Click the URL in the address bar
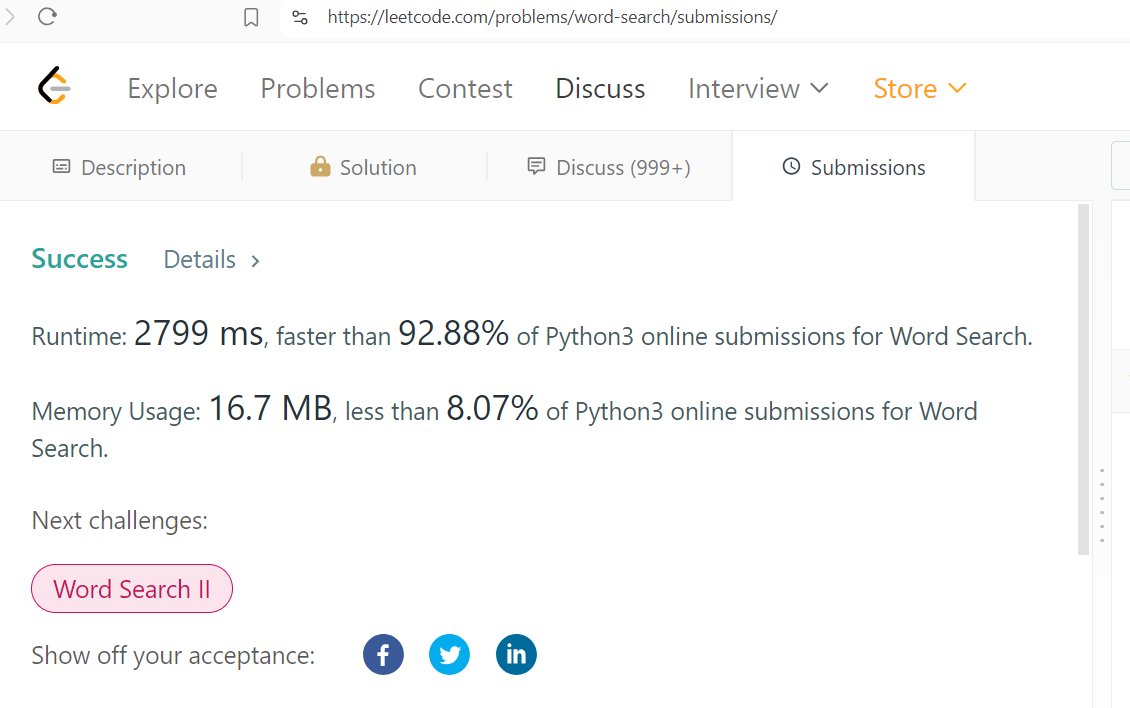Viewport: 1130px width, 708px height. (x=552, y=17)
